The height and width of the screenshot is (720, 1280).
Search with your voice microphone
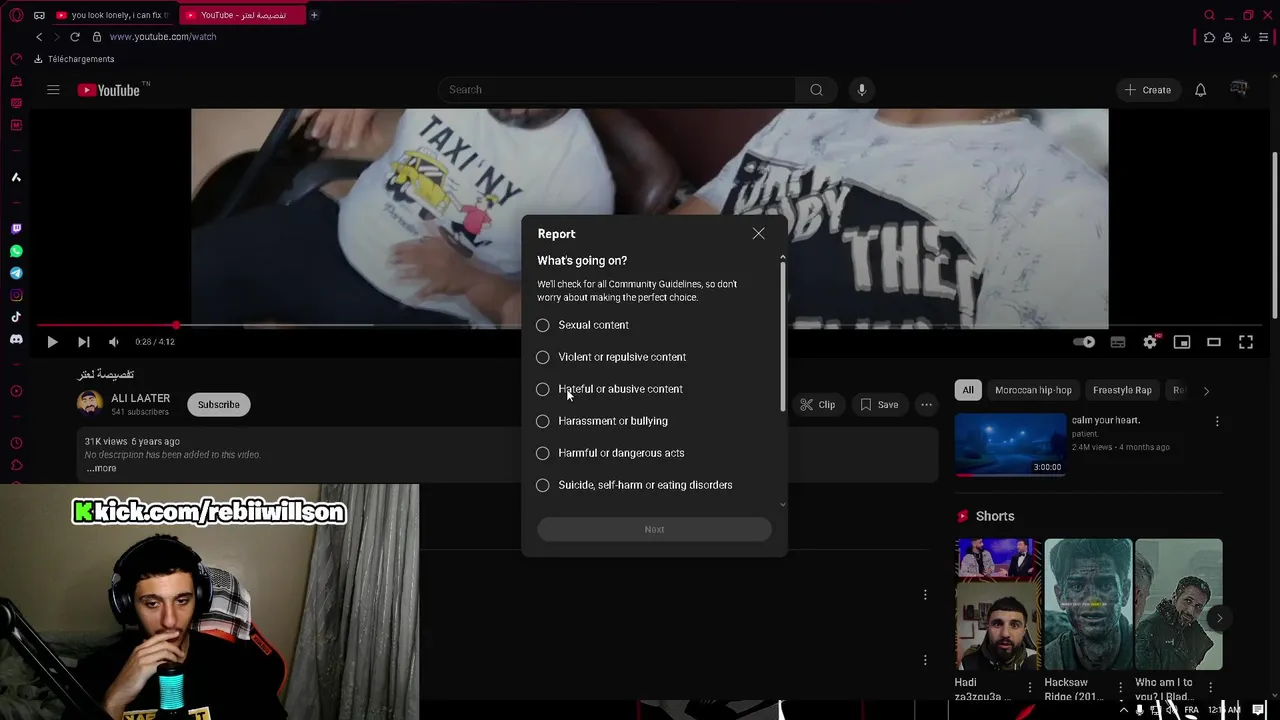(861, 90)
